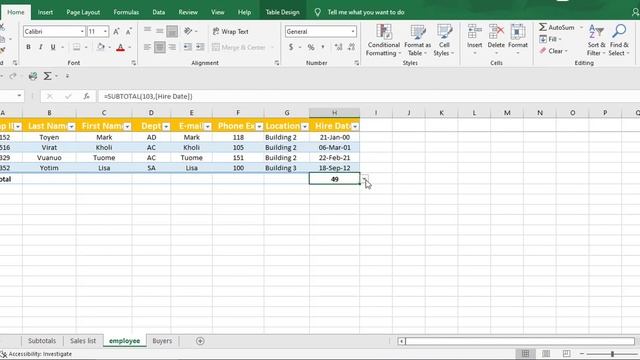Click AutoSum button

(x=557, y=27)
